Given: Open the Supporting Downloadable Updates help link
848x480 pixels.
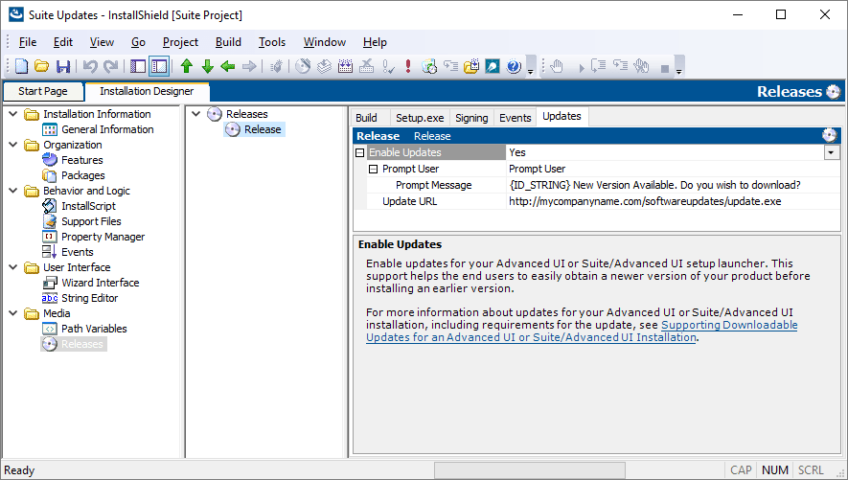Looking at the screenshot, I should pyautogui.click(x=729, y=326).
